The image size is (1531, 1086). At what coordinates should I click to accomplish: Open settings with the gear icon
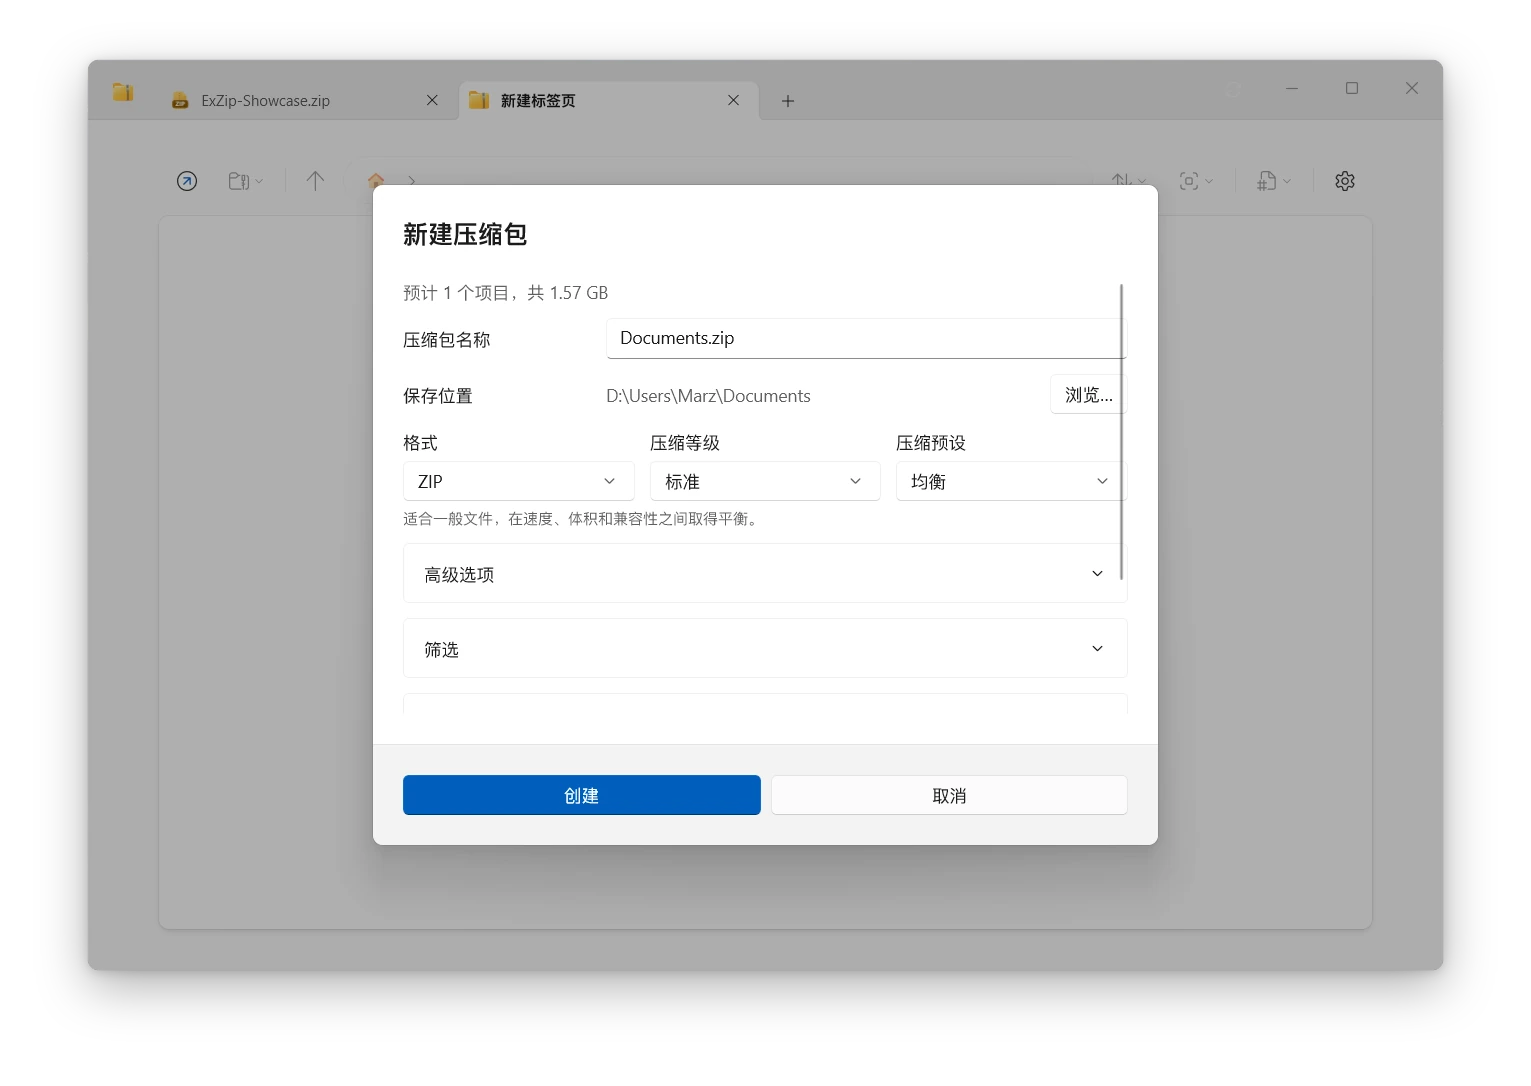point(1345,181)
